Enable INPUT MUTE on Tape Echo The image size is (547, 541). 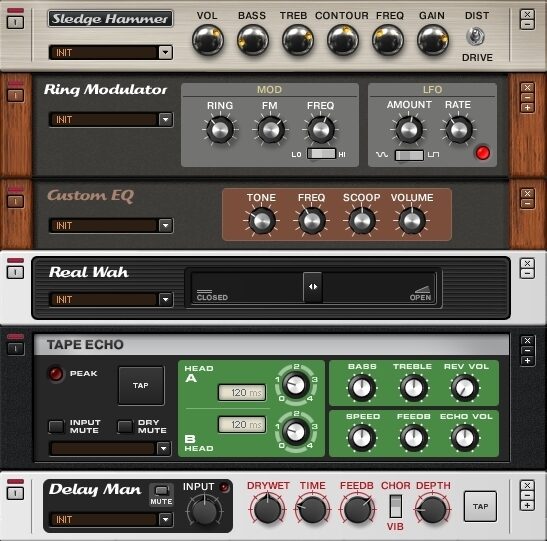click(x=56, y=427)
